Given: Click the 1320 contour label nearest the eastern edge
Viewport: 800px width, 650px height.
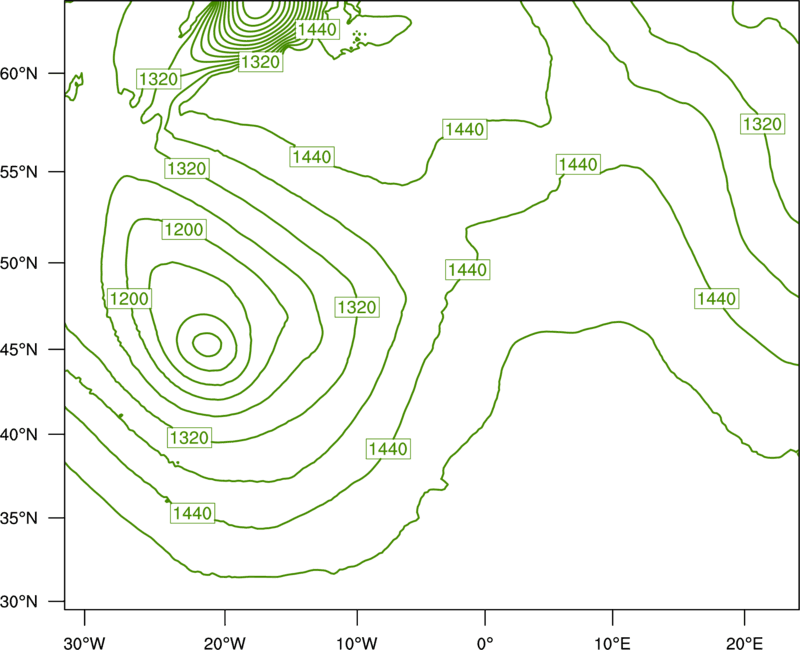Looking at the screenshot, I should coord(762,124).
